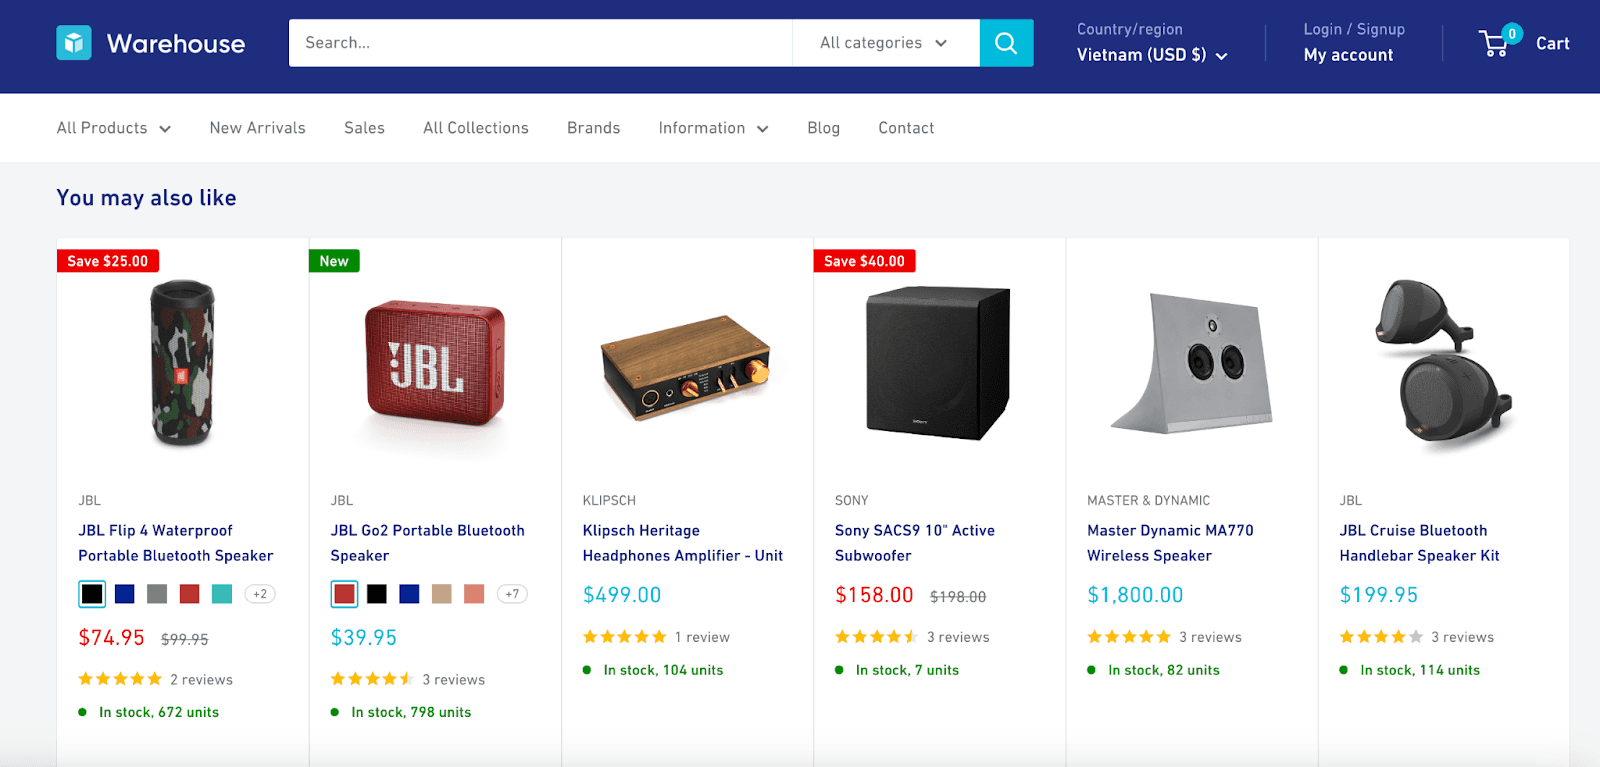
Task: Select red color for JBL Go2
Action: pyautogui.click(x=344, y=594)
